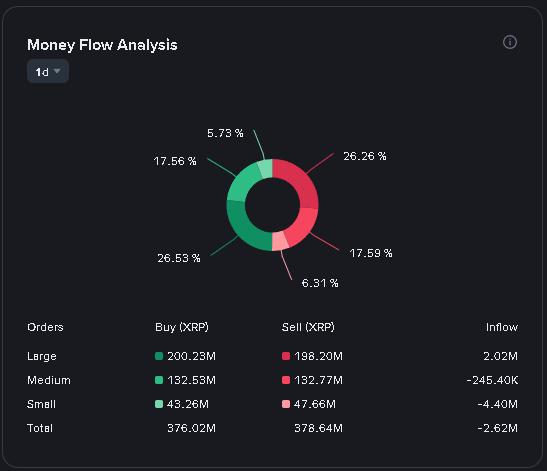
Task: Click the 26.53 % chart label
Action: 179,258
